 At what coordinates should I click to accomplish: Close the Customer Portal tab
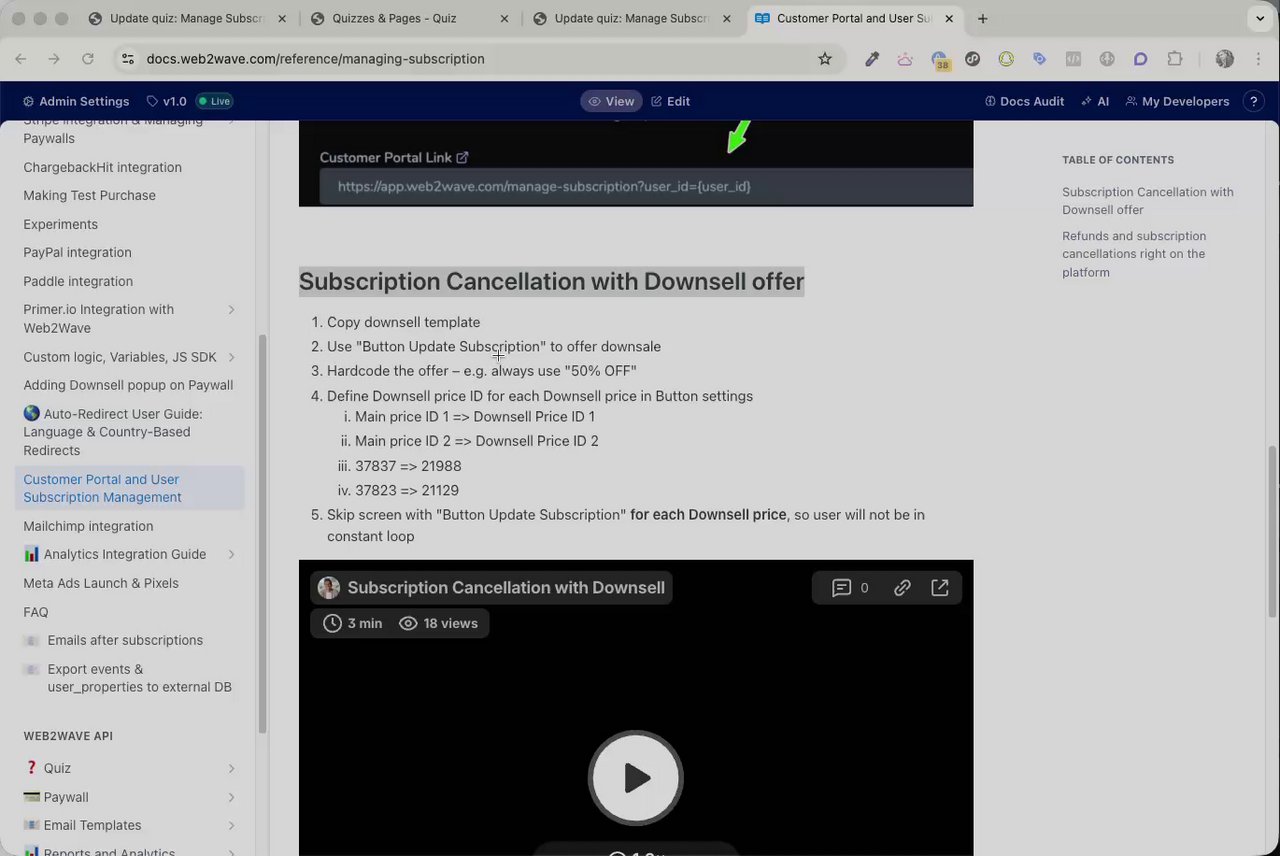tap(949, 18)
